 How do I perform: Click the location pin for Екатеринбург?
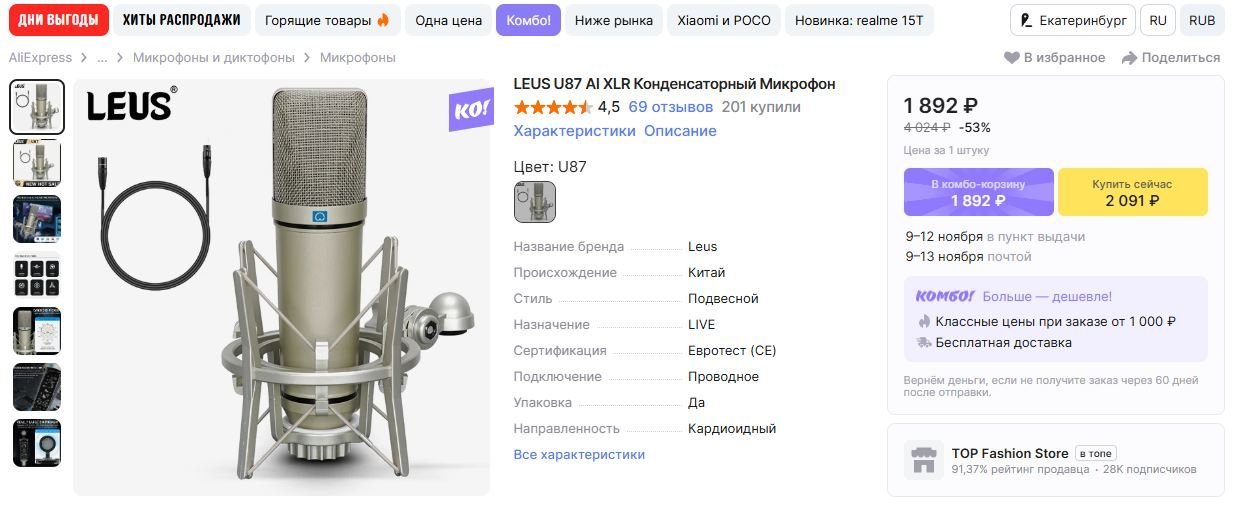pos(1026,20)
